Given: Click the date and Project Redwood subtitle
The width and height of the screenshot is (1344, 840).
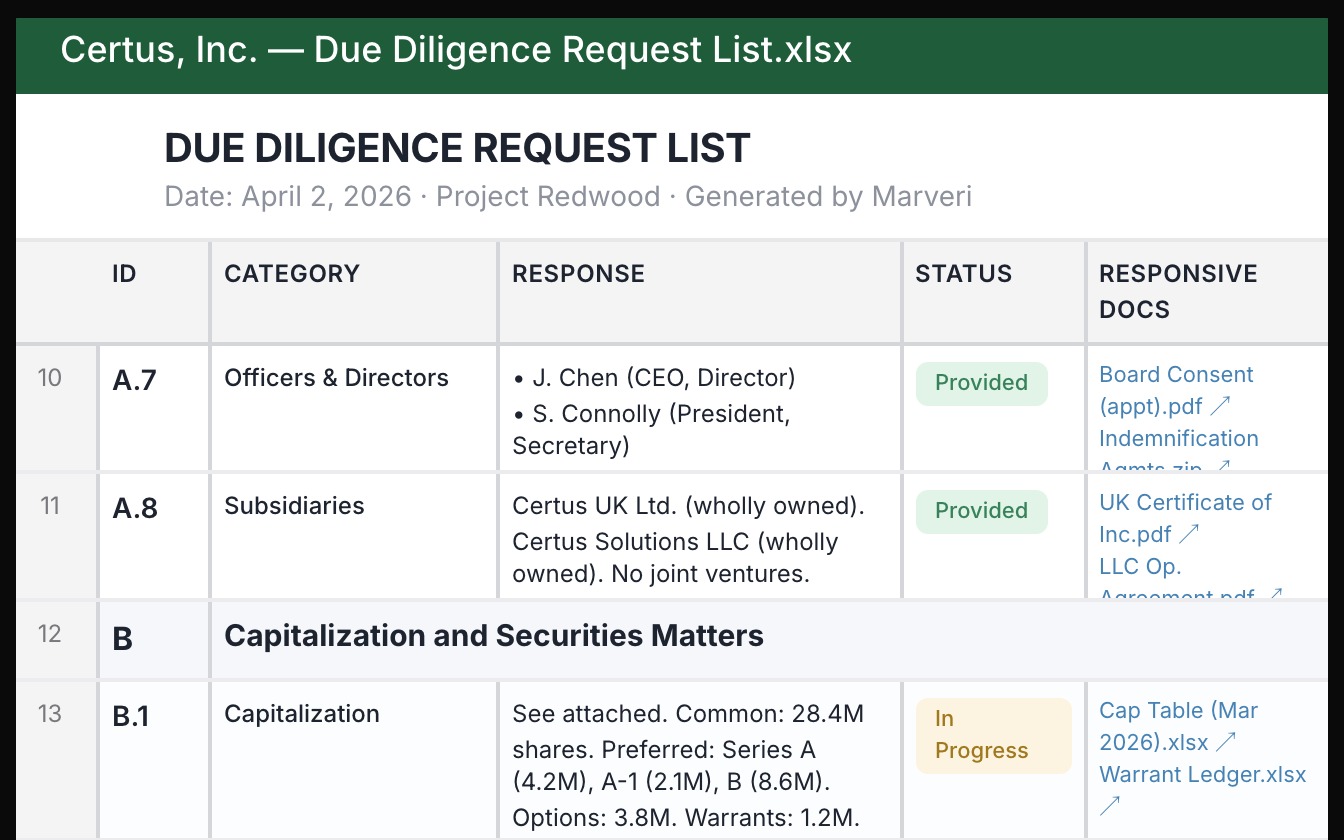Looking at the screenshot, I should pyautogui.click(x=568, y=196).
